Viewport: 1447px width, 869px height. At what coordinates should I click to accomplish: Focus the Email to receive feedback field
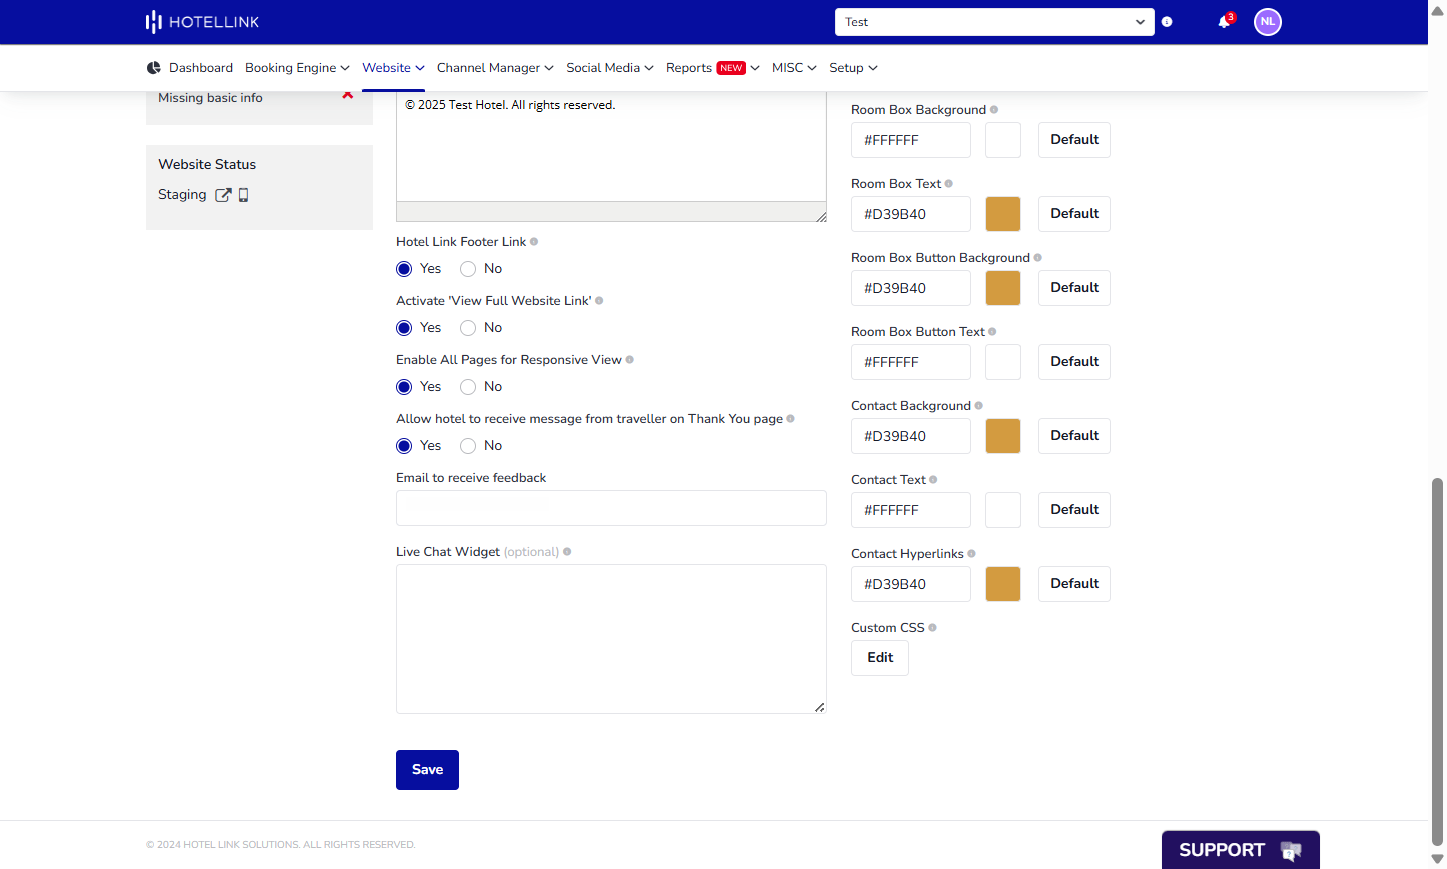coord(611,508)
